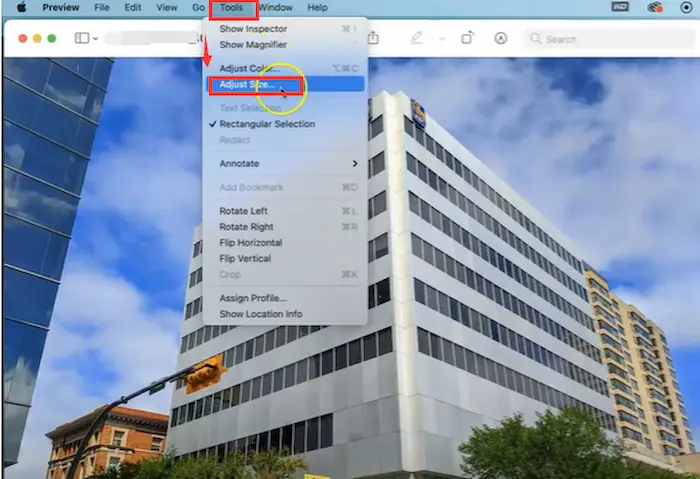Click the search magnifier icon
The height and width of the screenshot is (479, 700).
(535, 38)
